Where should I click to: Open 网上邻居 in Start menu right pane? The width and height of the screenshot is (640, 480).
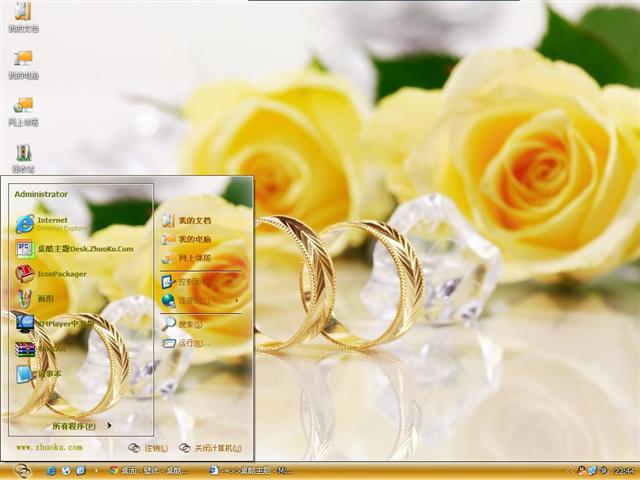(x=186, y=258)
